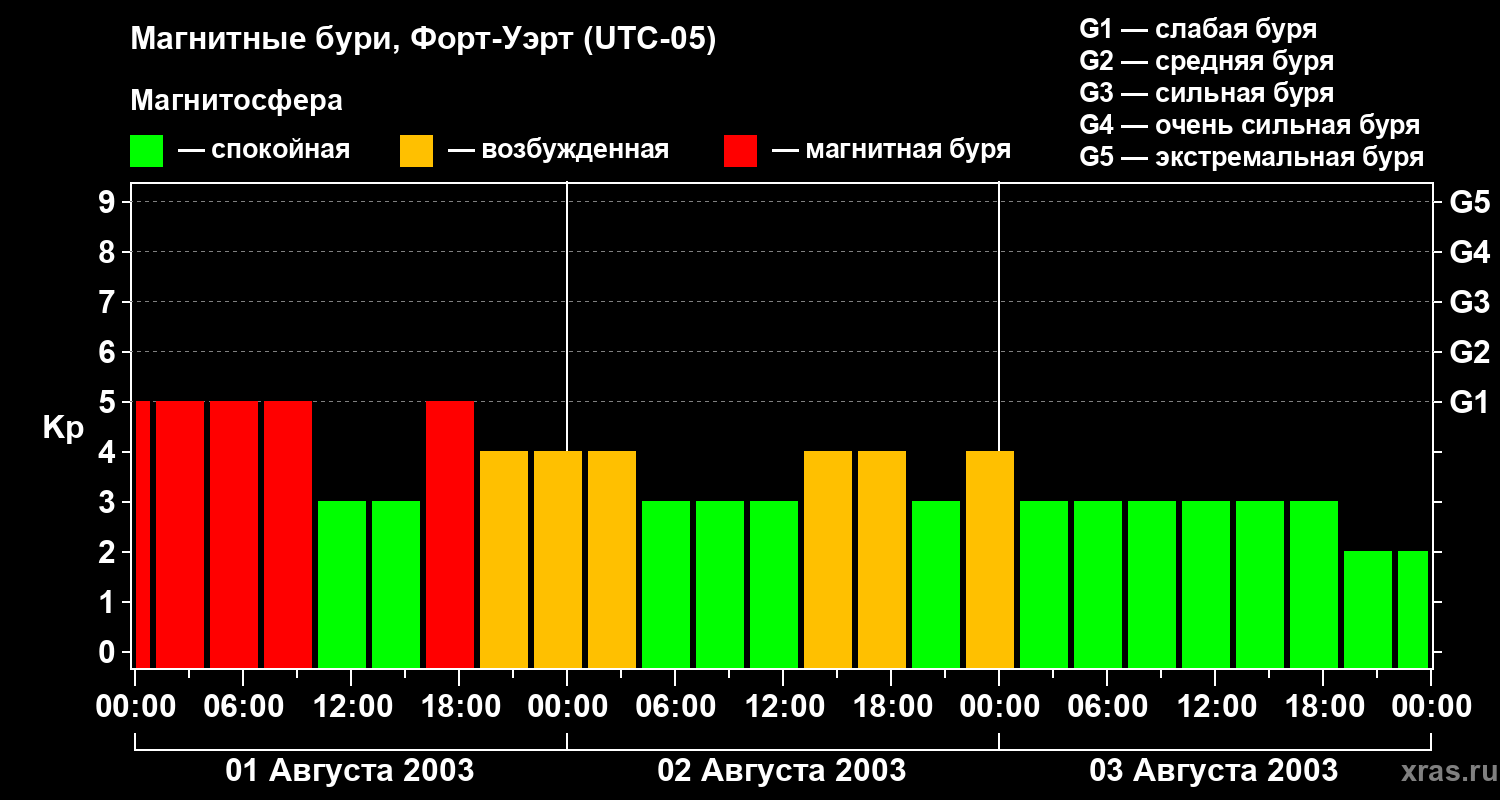Click the 'G3' label on the right axis
The width and height of the screenshot is (1500, 800).
1469,302
